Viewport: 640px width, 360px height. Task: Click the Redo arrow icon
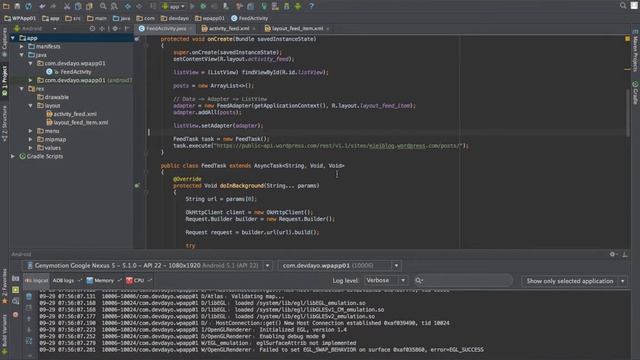53,6
